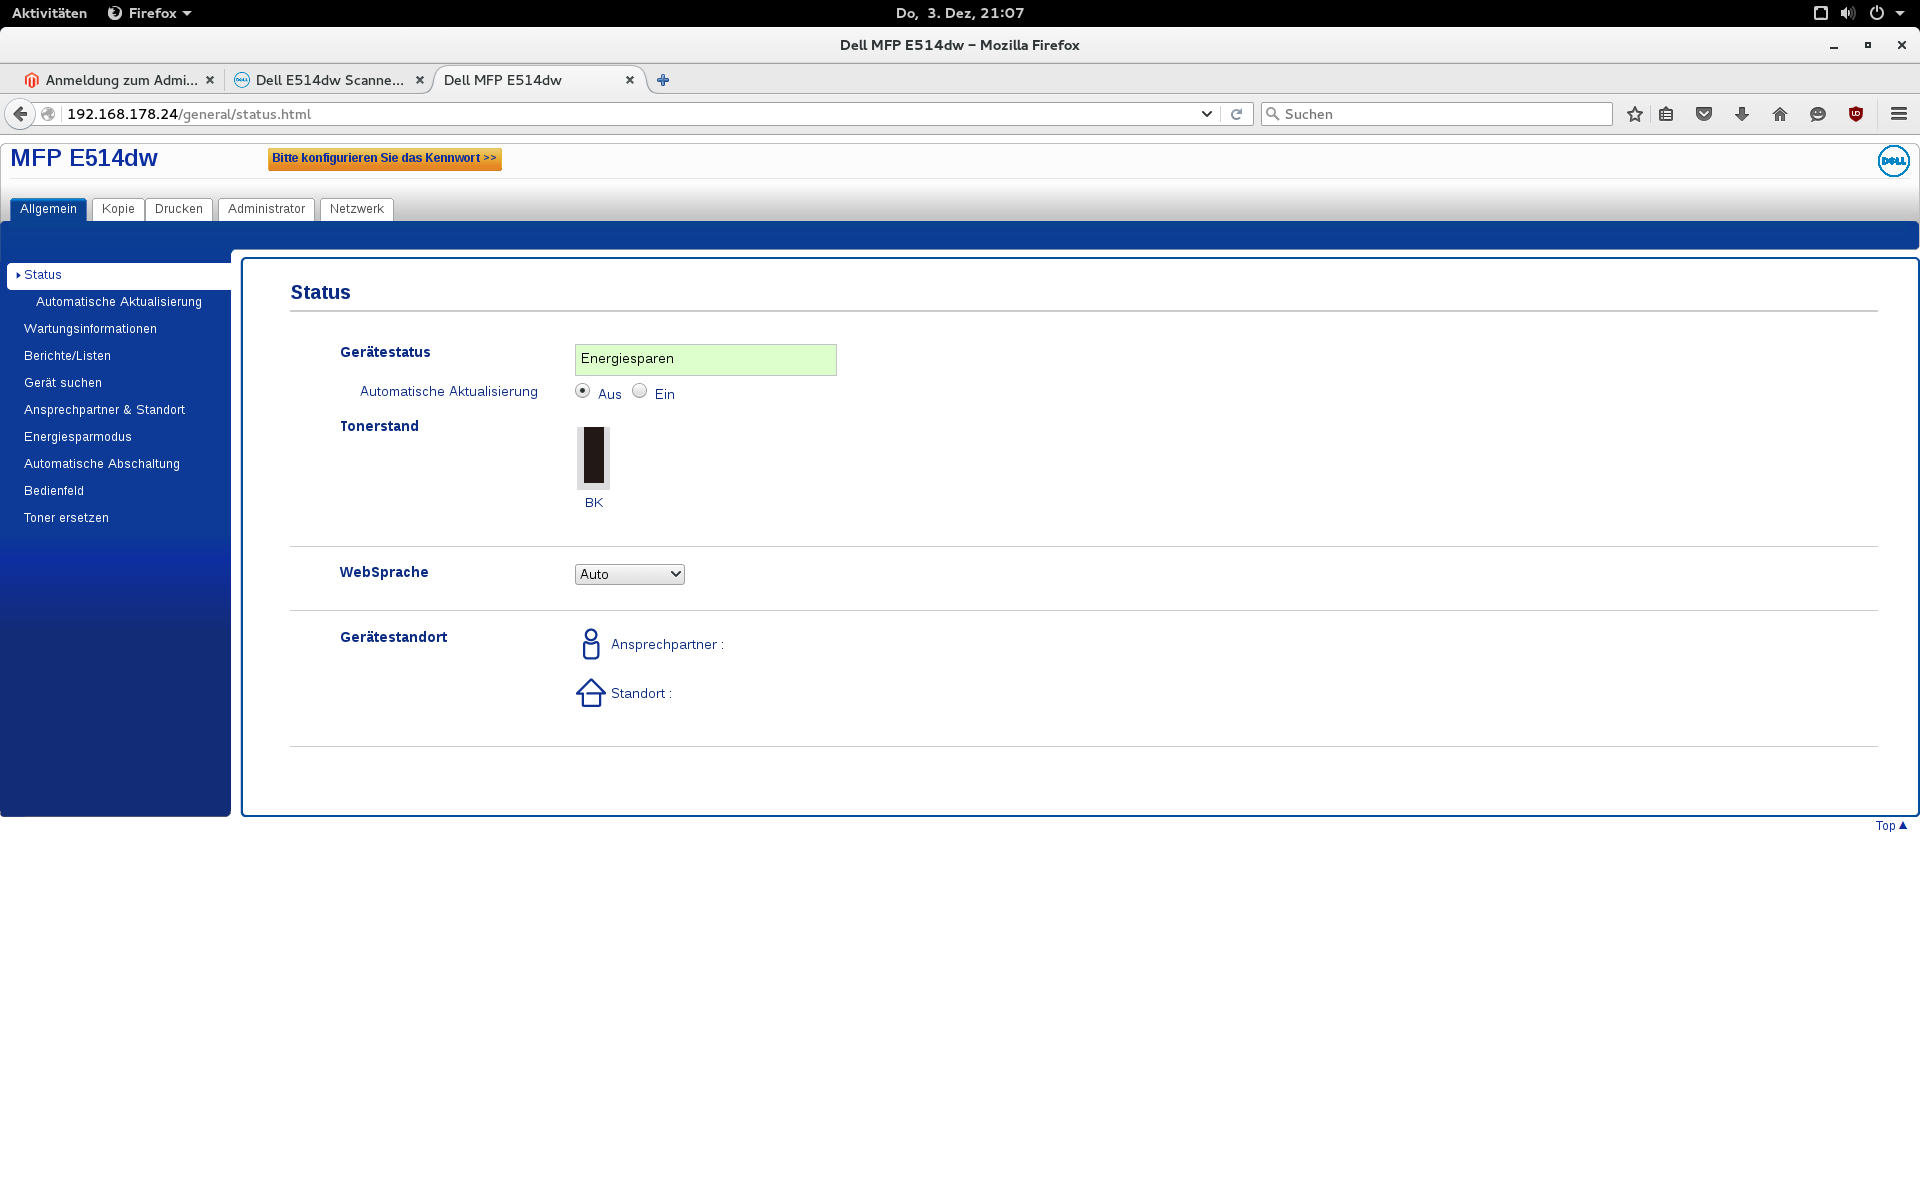Click the MFP E514dw title heading
Viewport: 1920px width, 1200px height.
pos(84,158)
